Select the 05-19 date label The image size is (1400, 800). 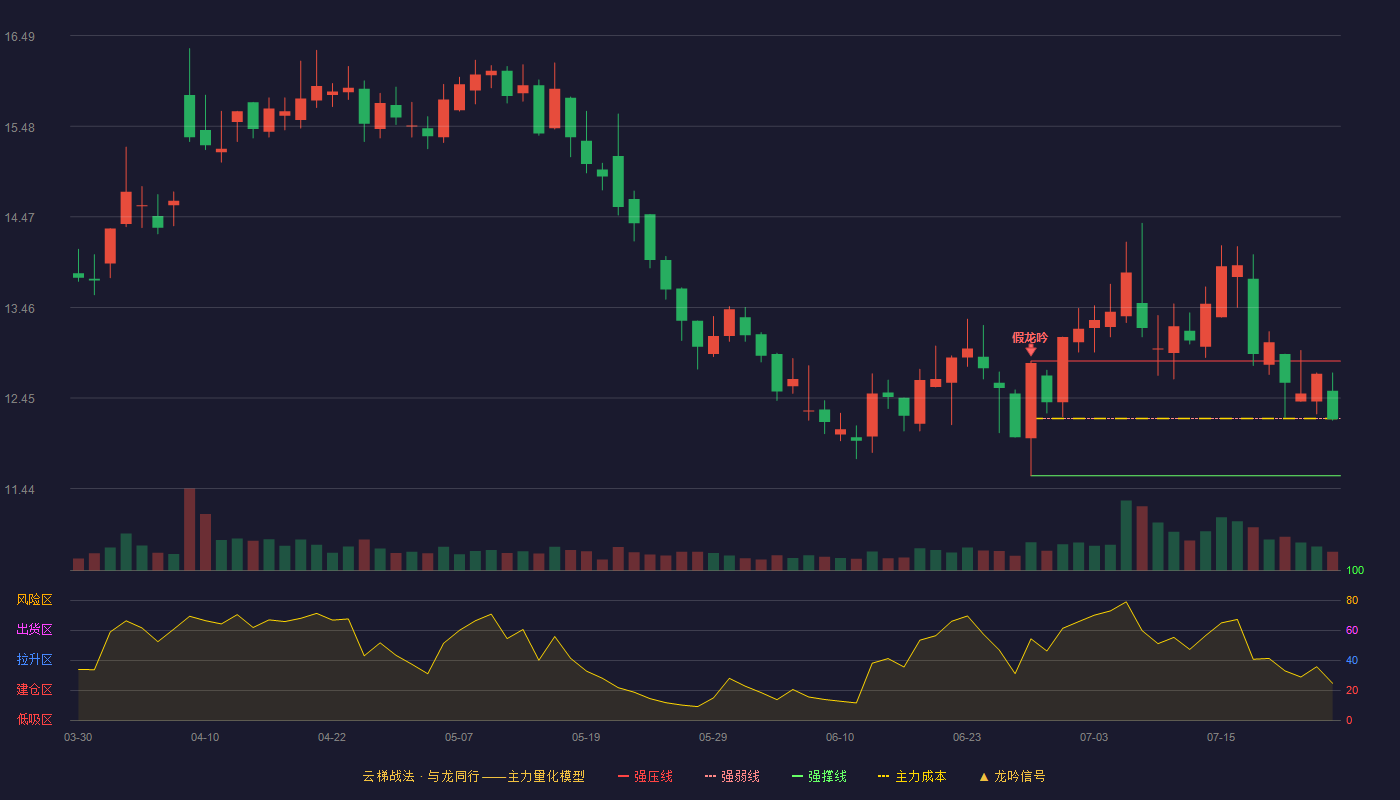click(586, 737)
